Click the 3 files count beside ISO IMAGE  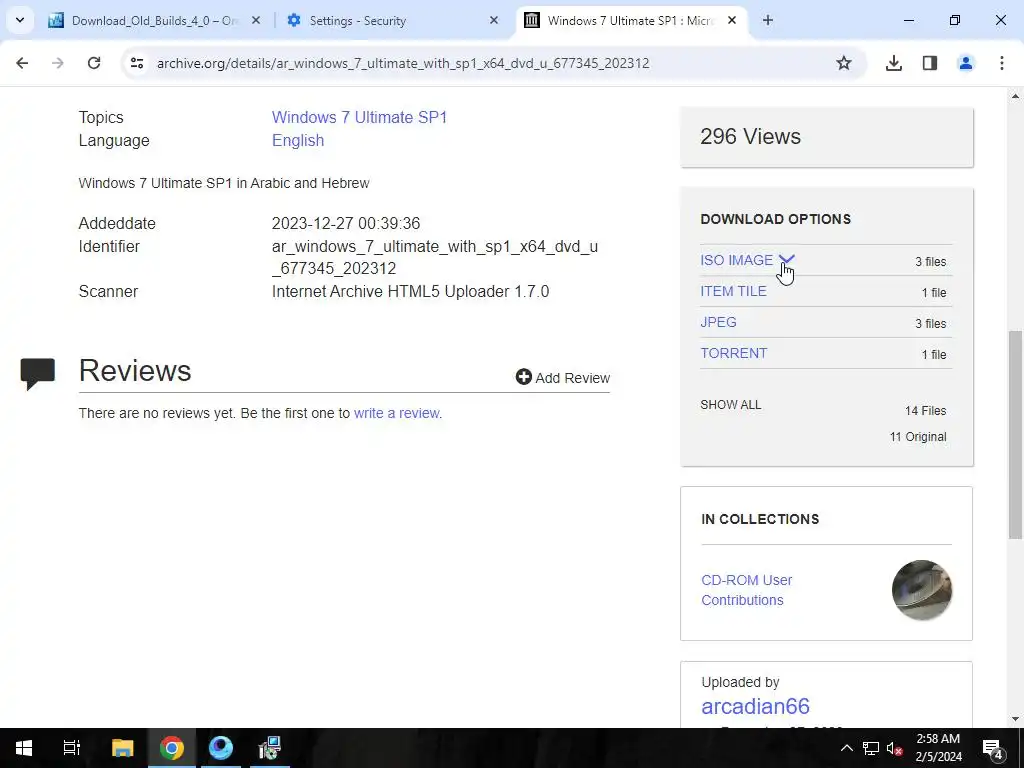(x=930, y=262)
